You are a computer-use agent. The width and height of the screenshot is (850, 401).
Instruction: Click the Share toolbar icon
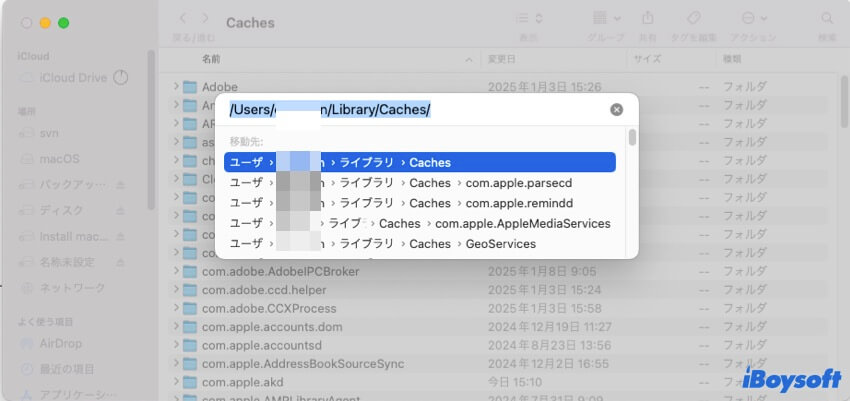(x=647, y=19)
